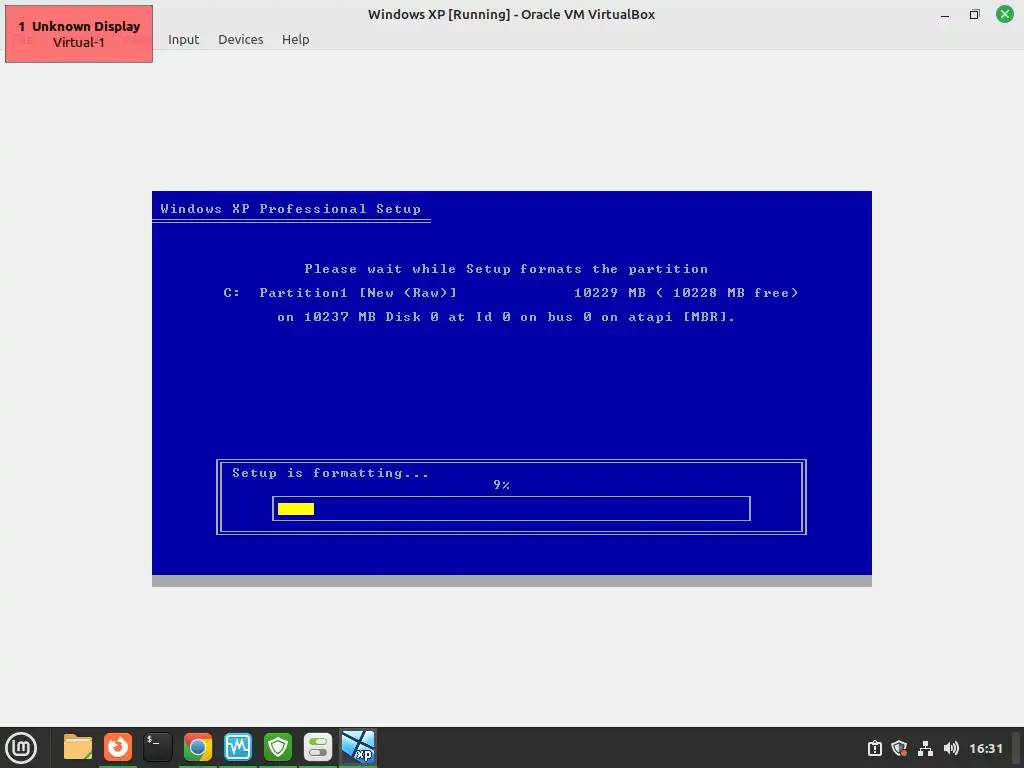
Task: Maximize the VirtualBox window
Action: coord(974,14)
